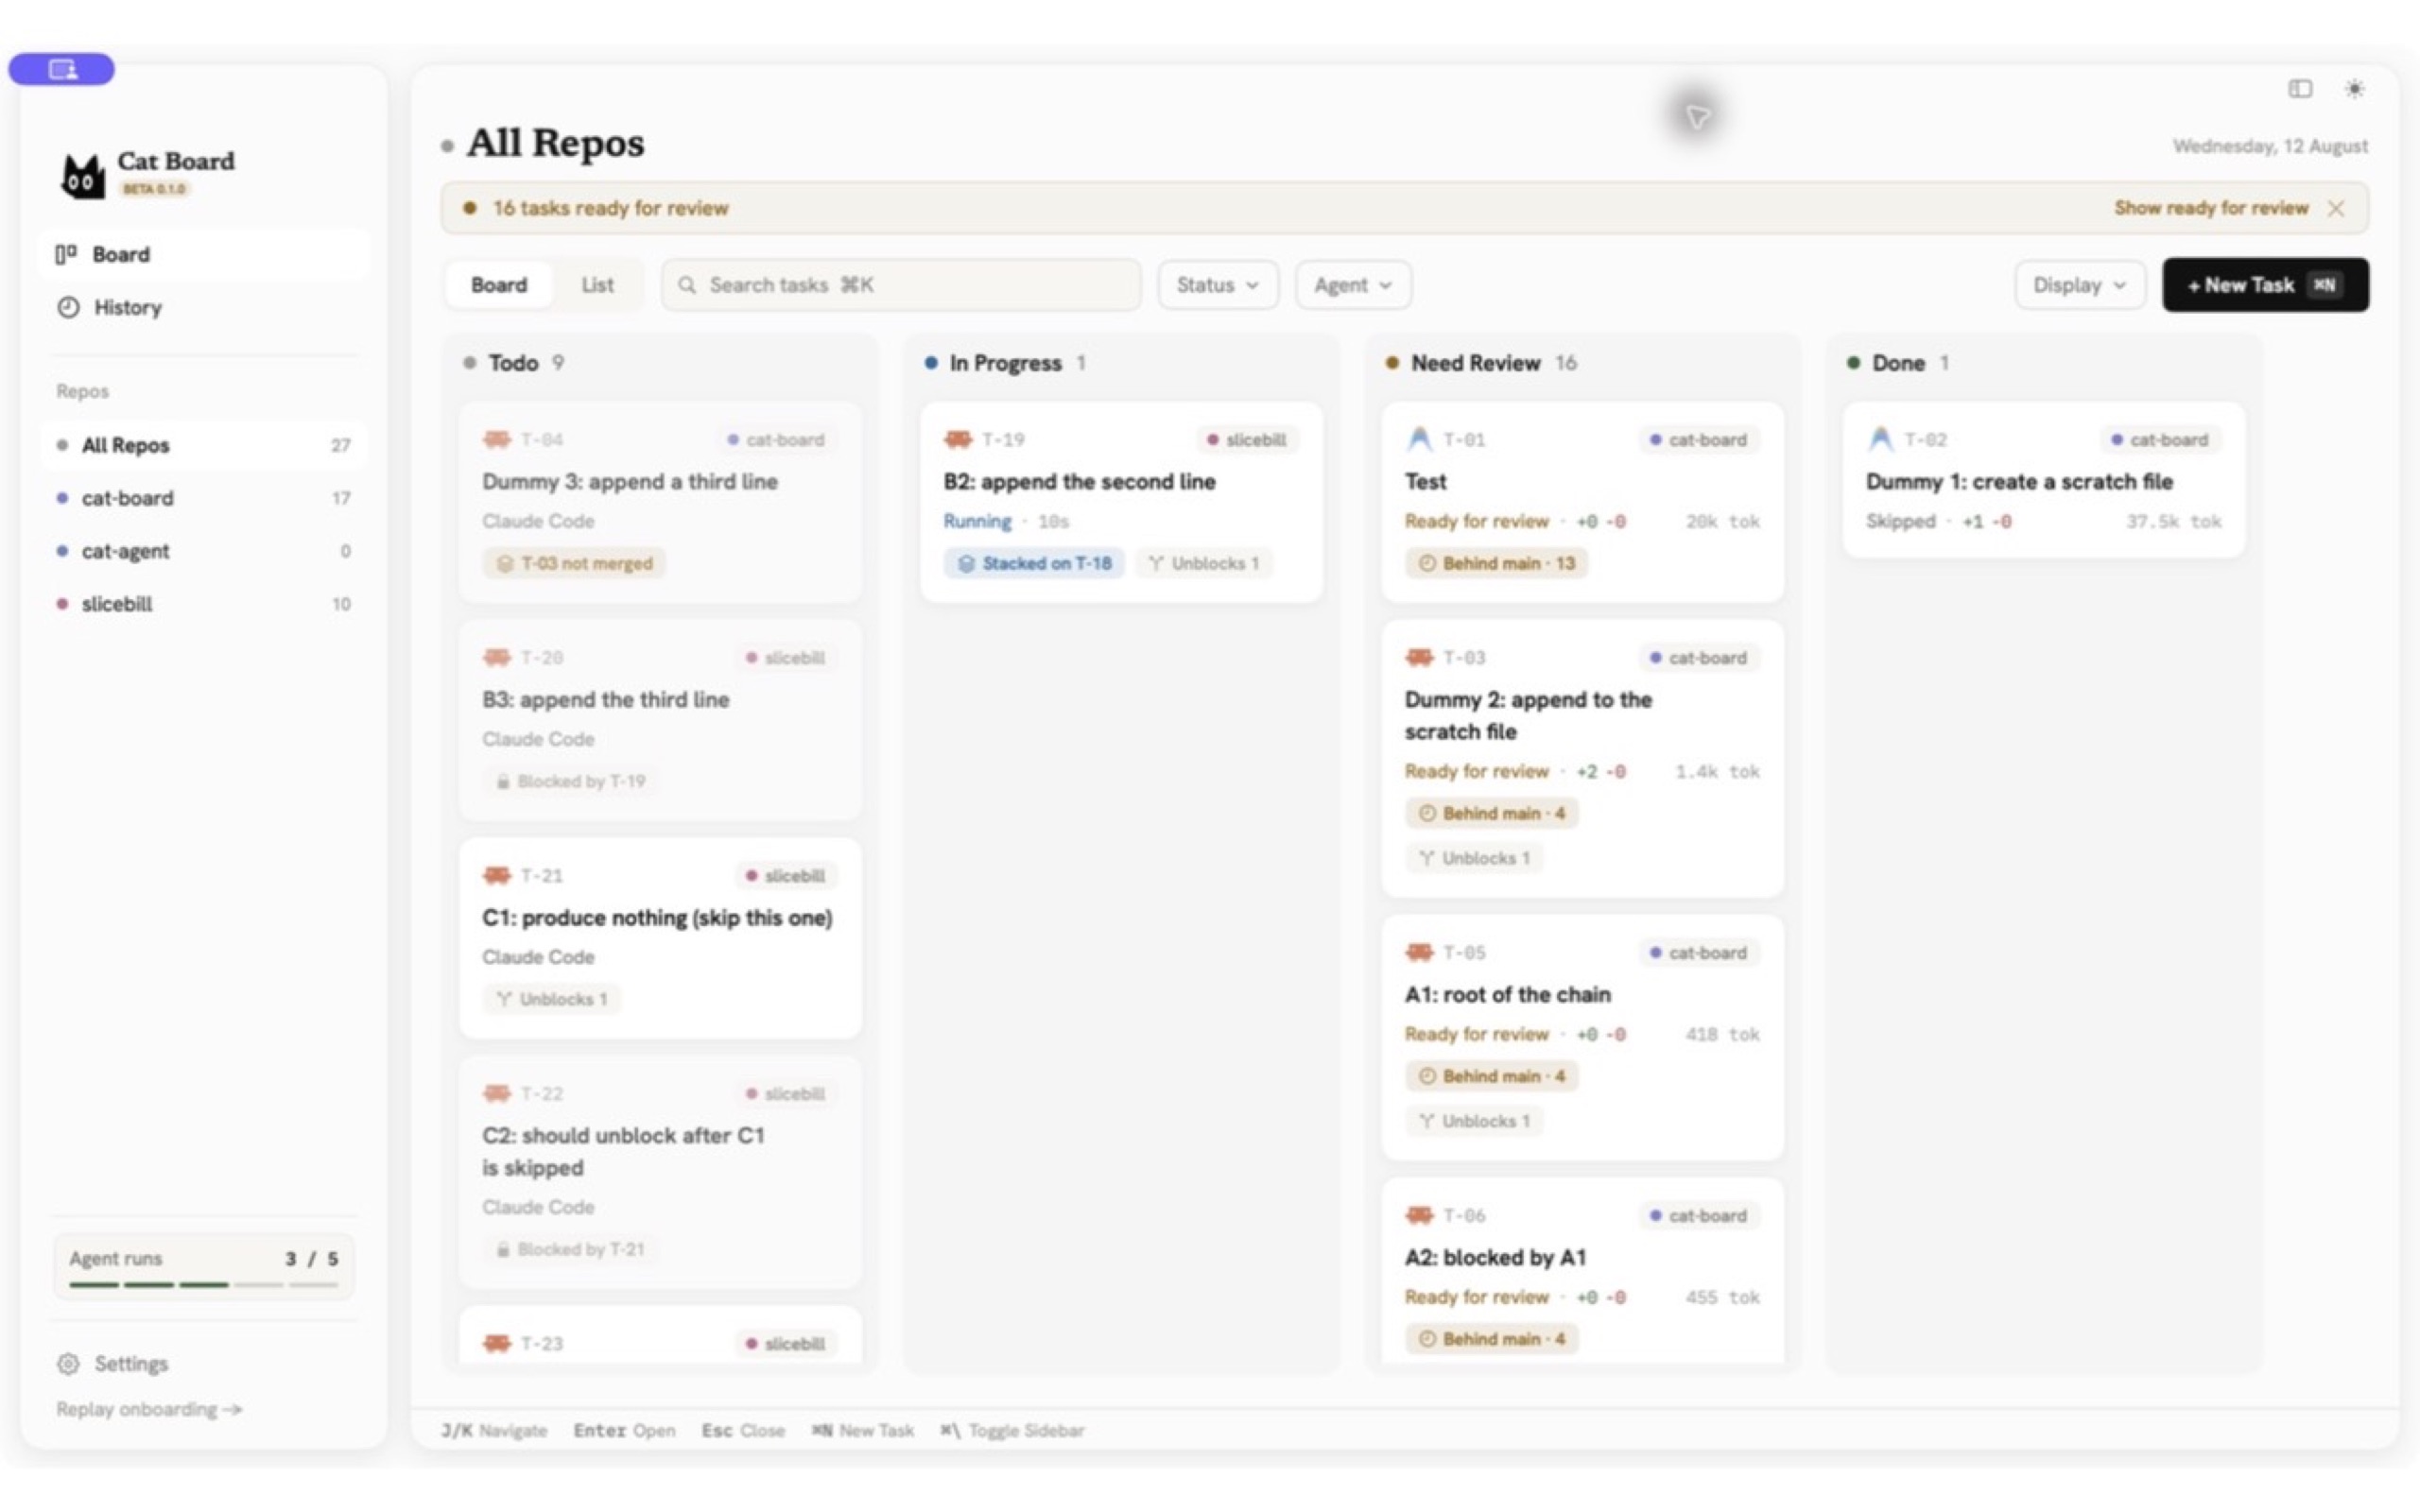Click the agent icon on card T-19

[x=958, y=439]
